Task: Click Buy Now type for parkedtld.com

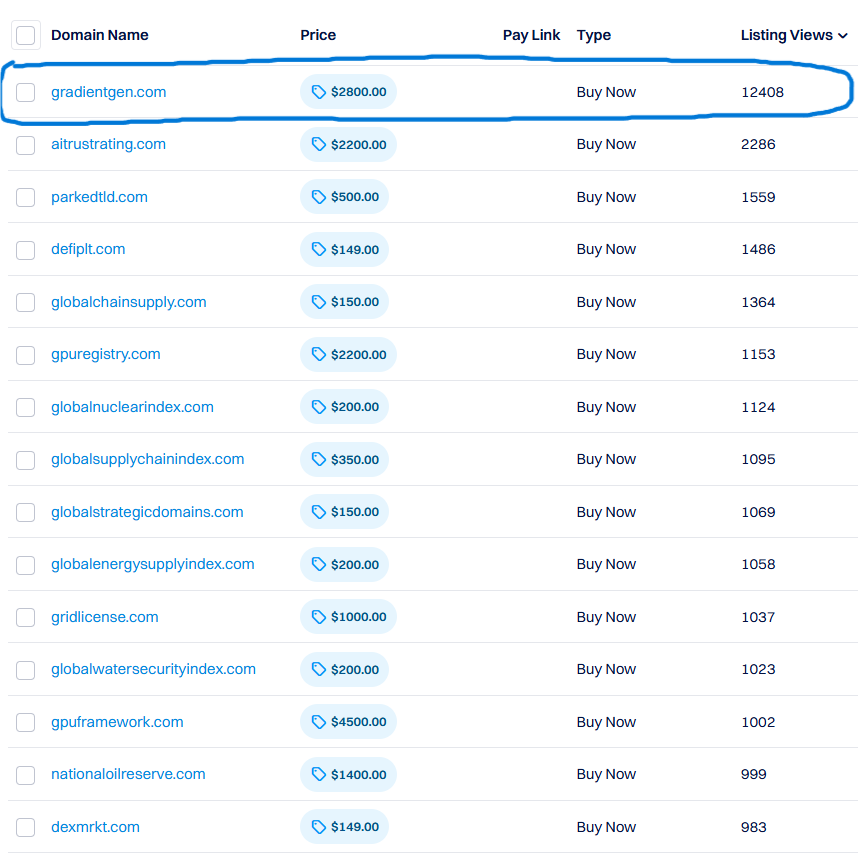Action: pos(606,197)
